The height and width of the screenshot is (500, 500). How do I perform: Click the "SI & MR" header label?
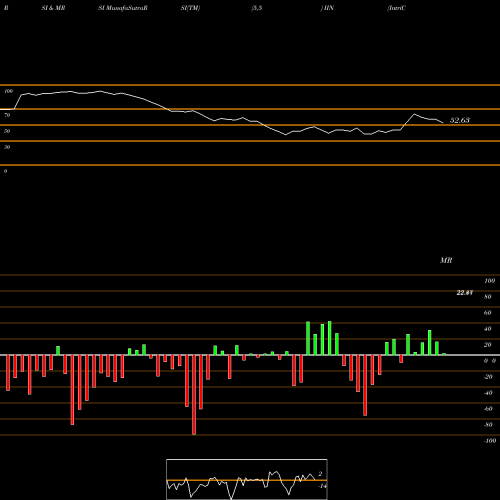[x=53, y=8]
